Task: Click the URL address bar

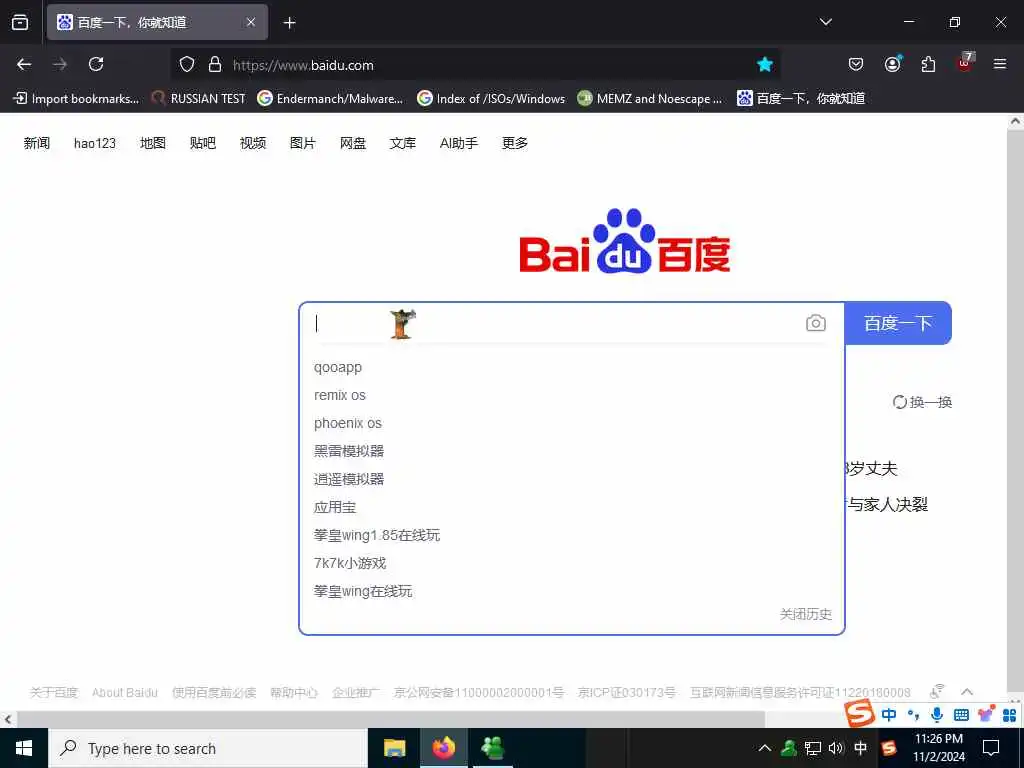Action: point(477,65)
